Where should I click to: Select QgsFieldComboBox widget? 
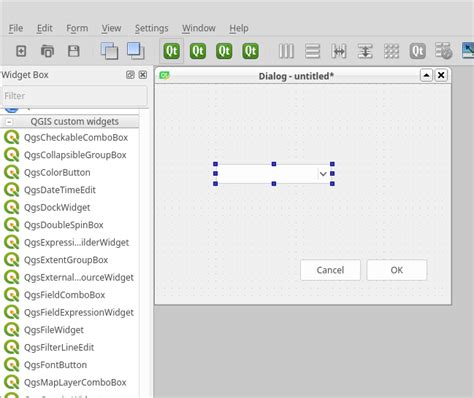69,295
